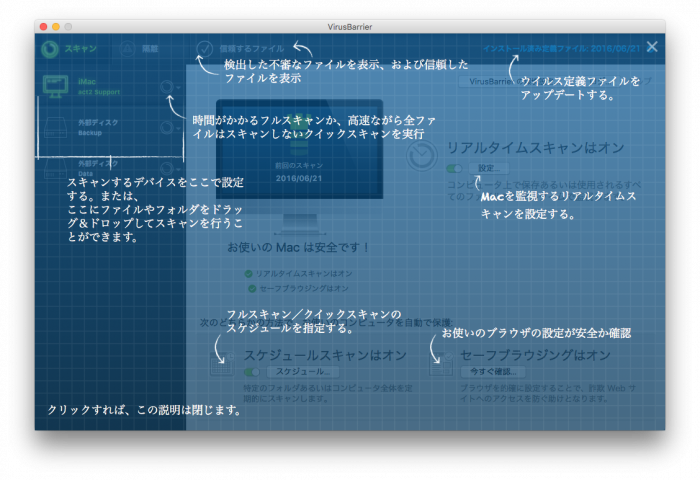Click インストール済み定義ファイル: 2016/06/21 link
The height and width of the screenshot is (480, 700).
pos(562,48)
